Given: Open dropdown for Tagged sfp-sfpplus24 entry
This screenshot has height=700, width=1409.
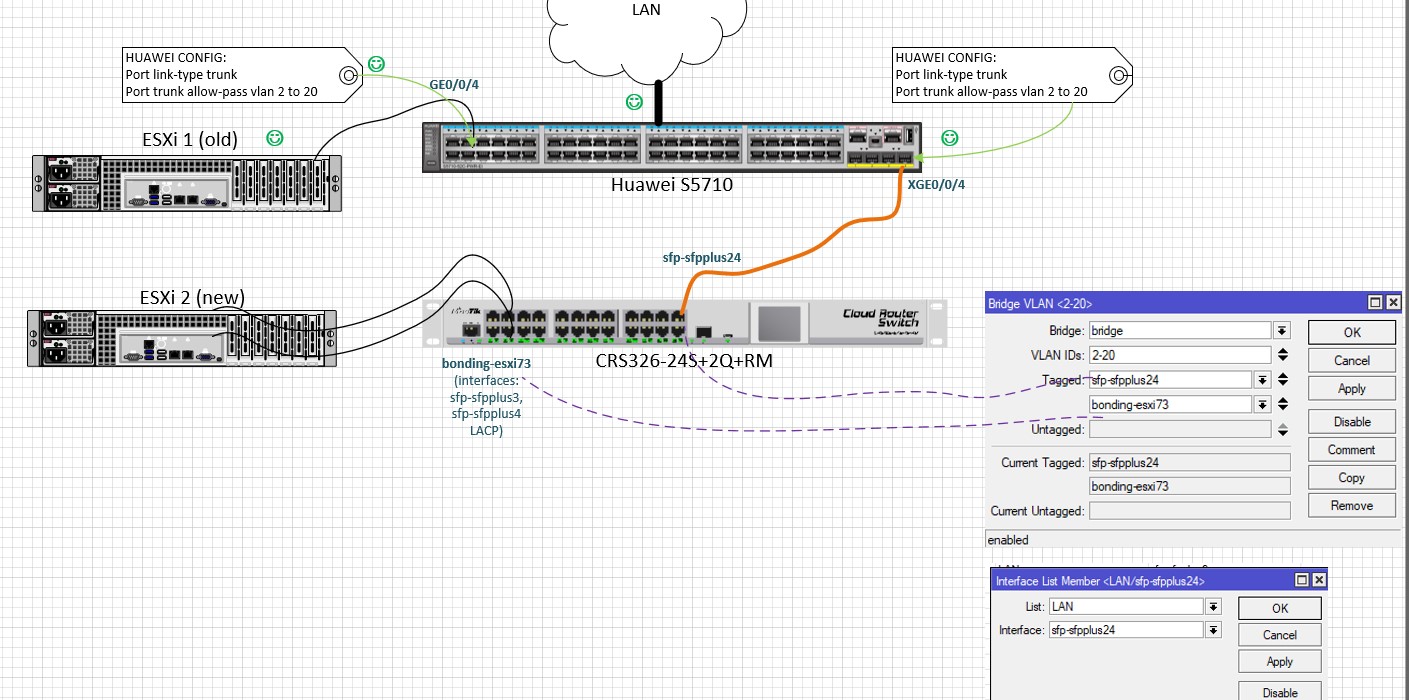Looking at the screenshot, I should coord(1263,380).
